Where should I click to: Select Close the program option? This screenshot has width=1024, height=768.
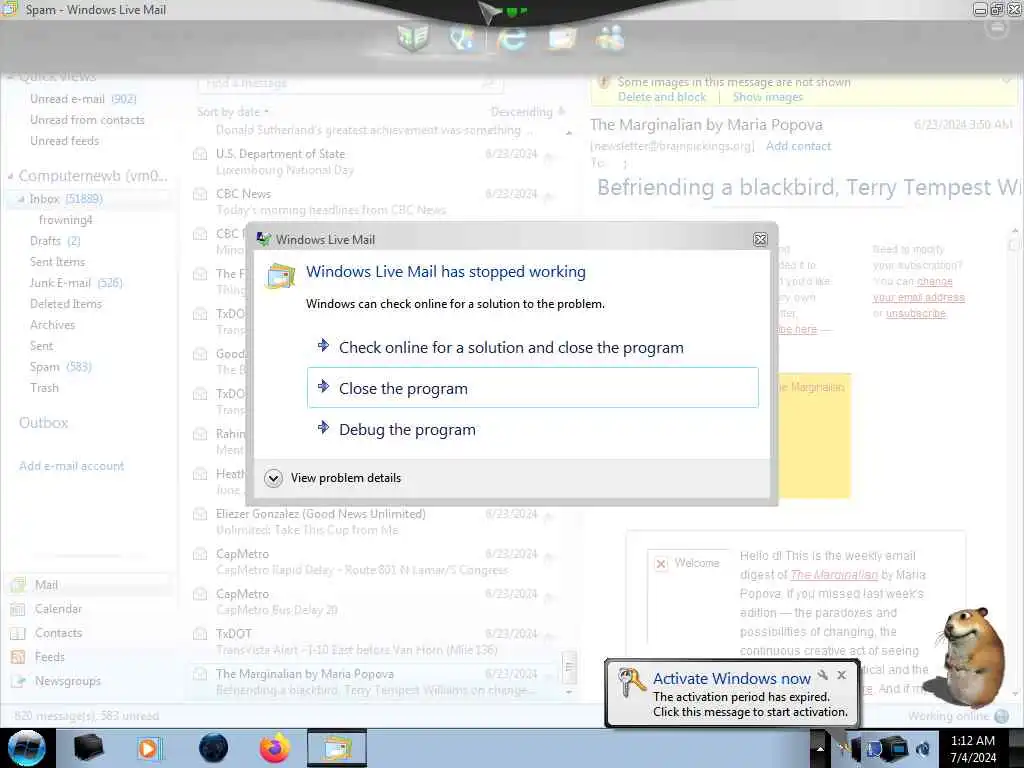click(x=532, y=388)
